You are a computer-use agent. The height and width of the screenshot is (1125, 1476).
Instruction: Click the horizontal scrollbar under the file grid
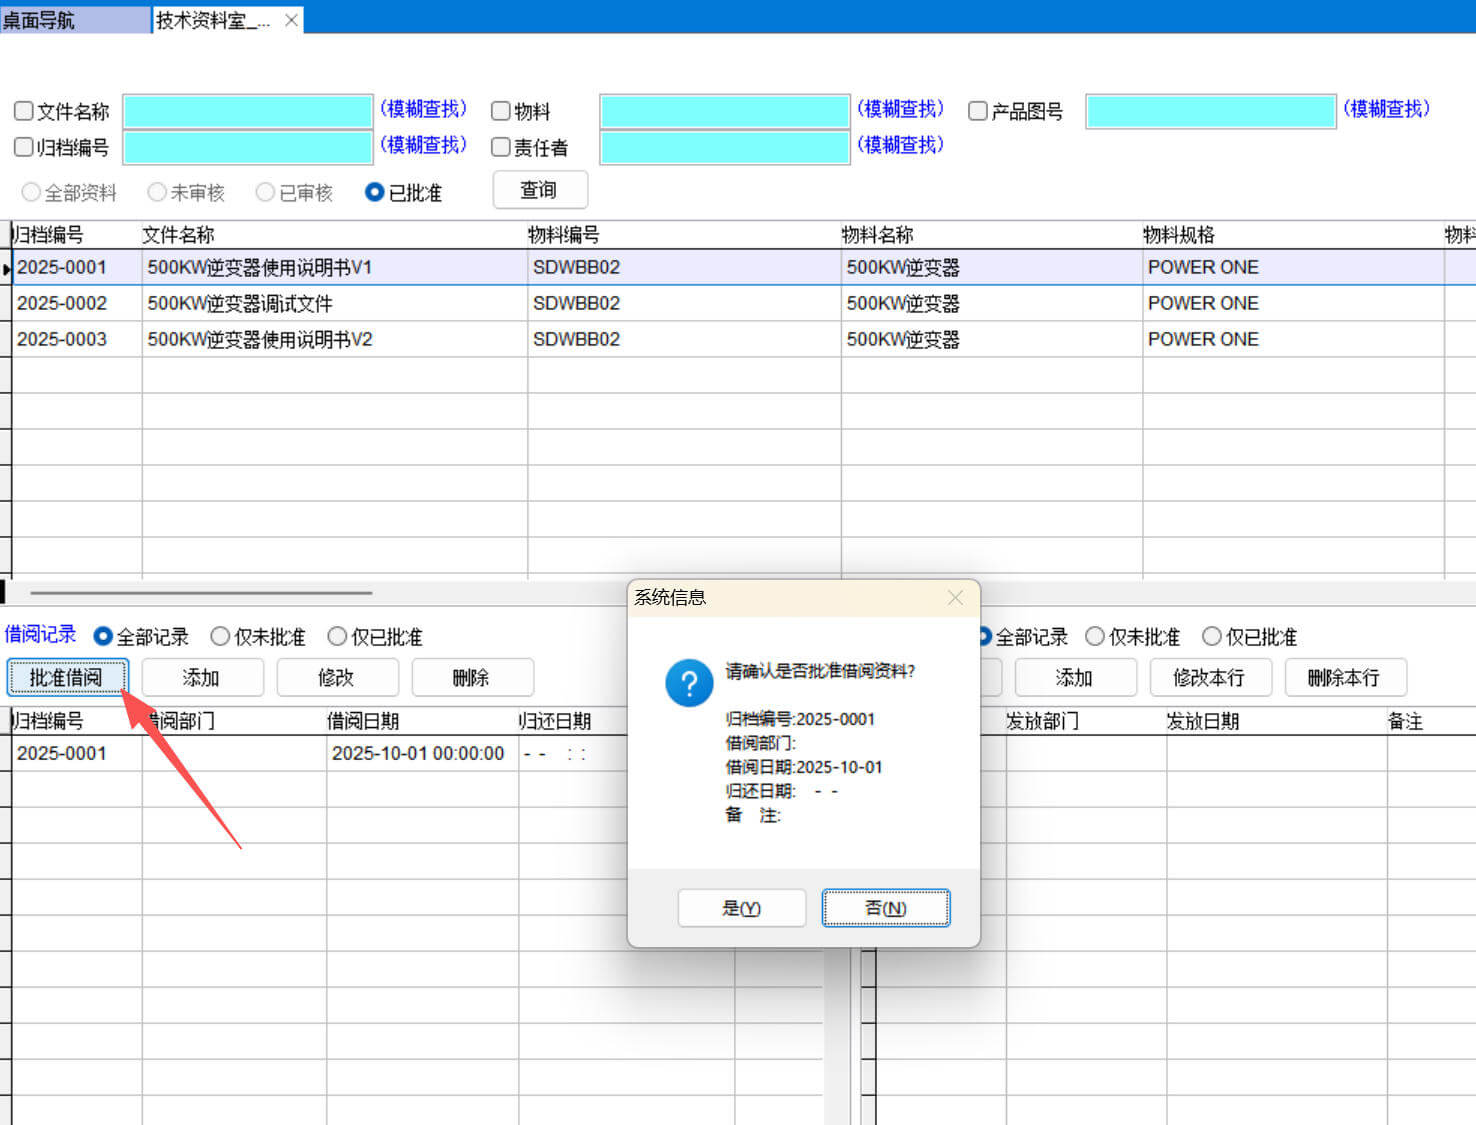pyautogui.click(x=200, y=592)
